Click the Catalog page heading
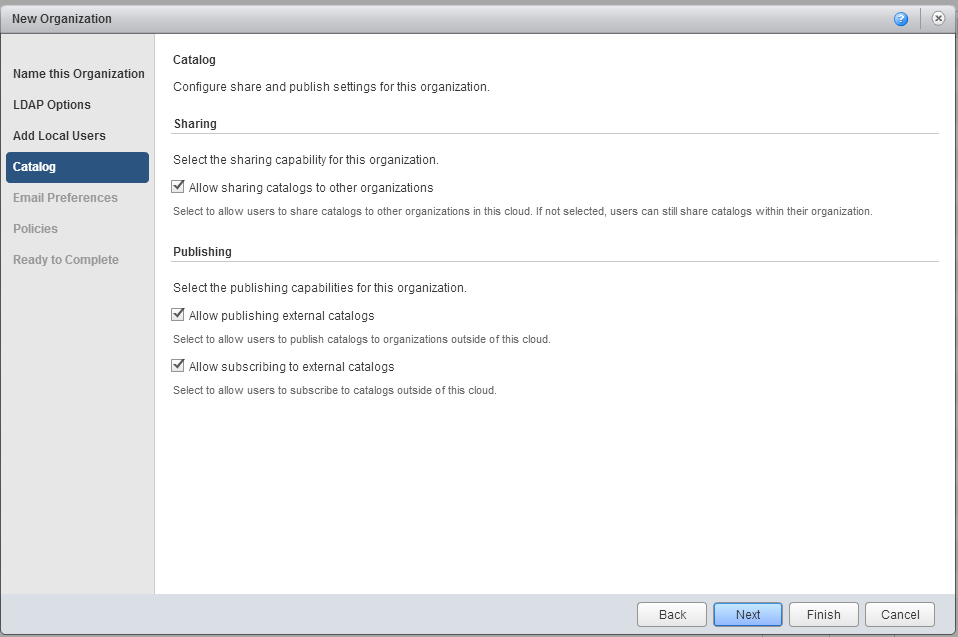The height and width of the screenshot is (637, 958). (x=194, y=60)
